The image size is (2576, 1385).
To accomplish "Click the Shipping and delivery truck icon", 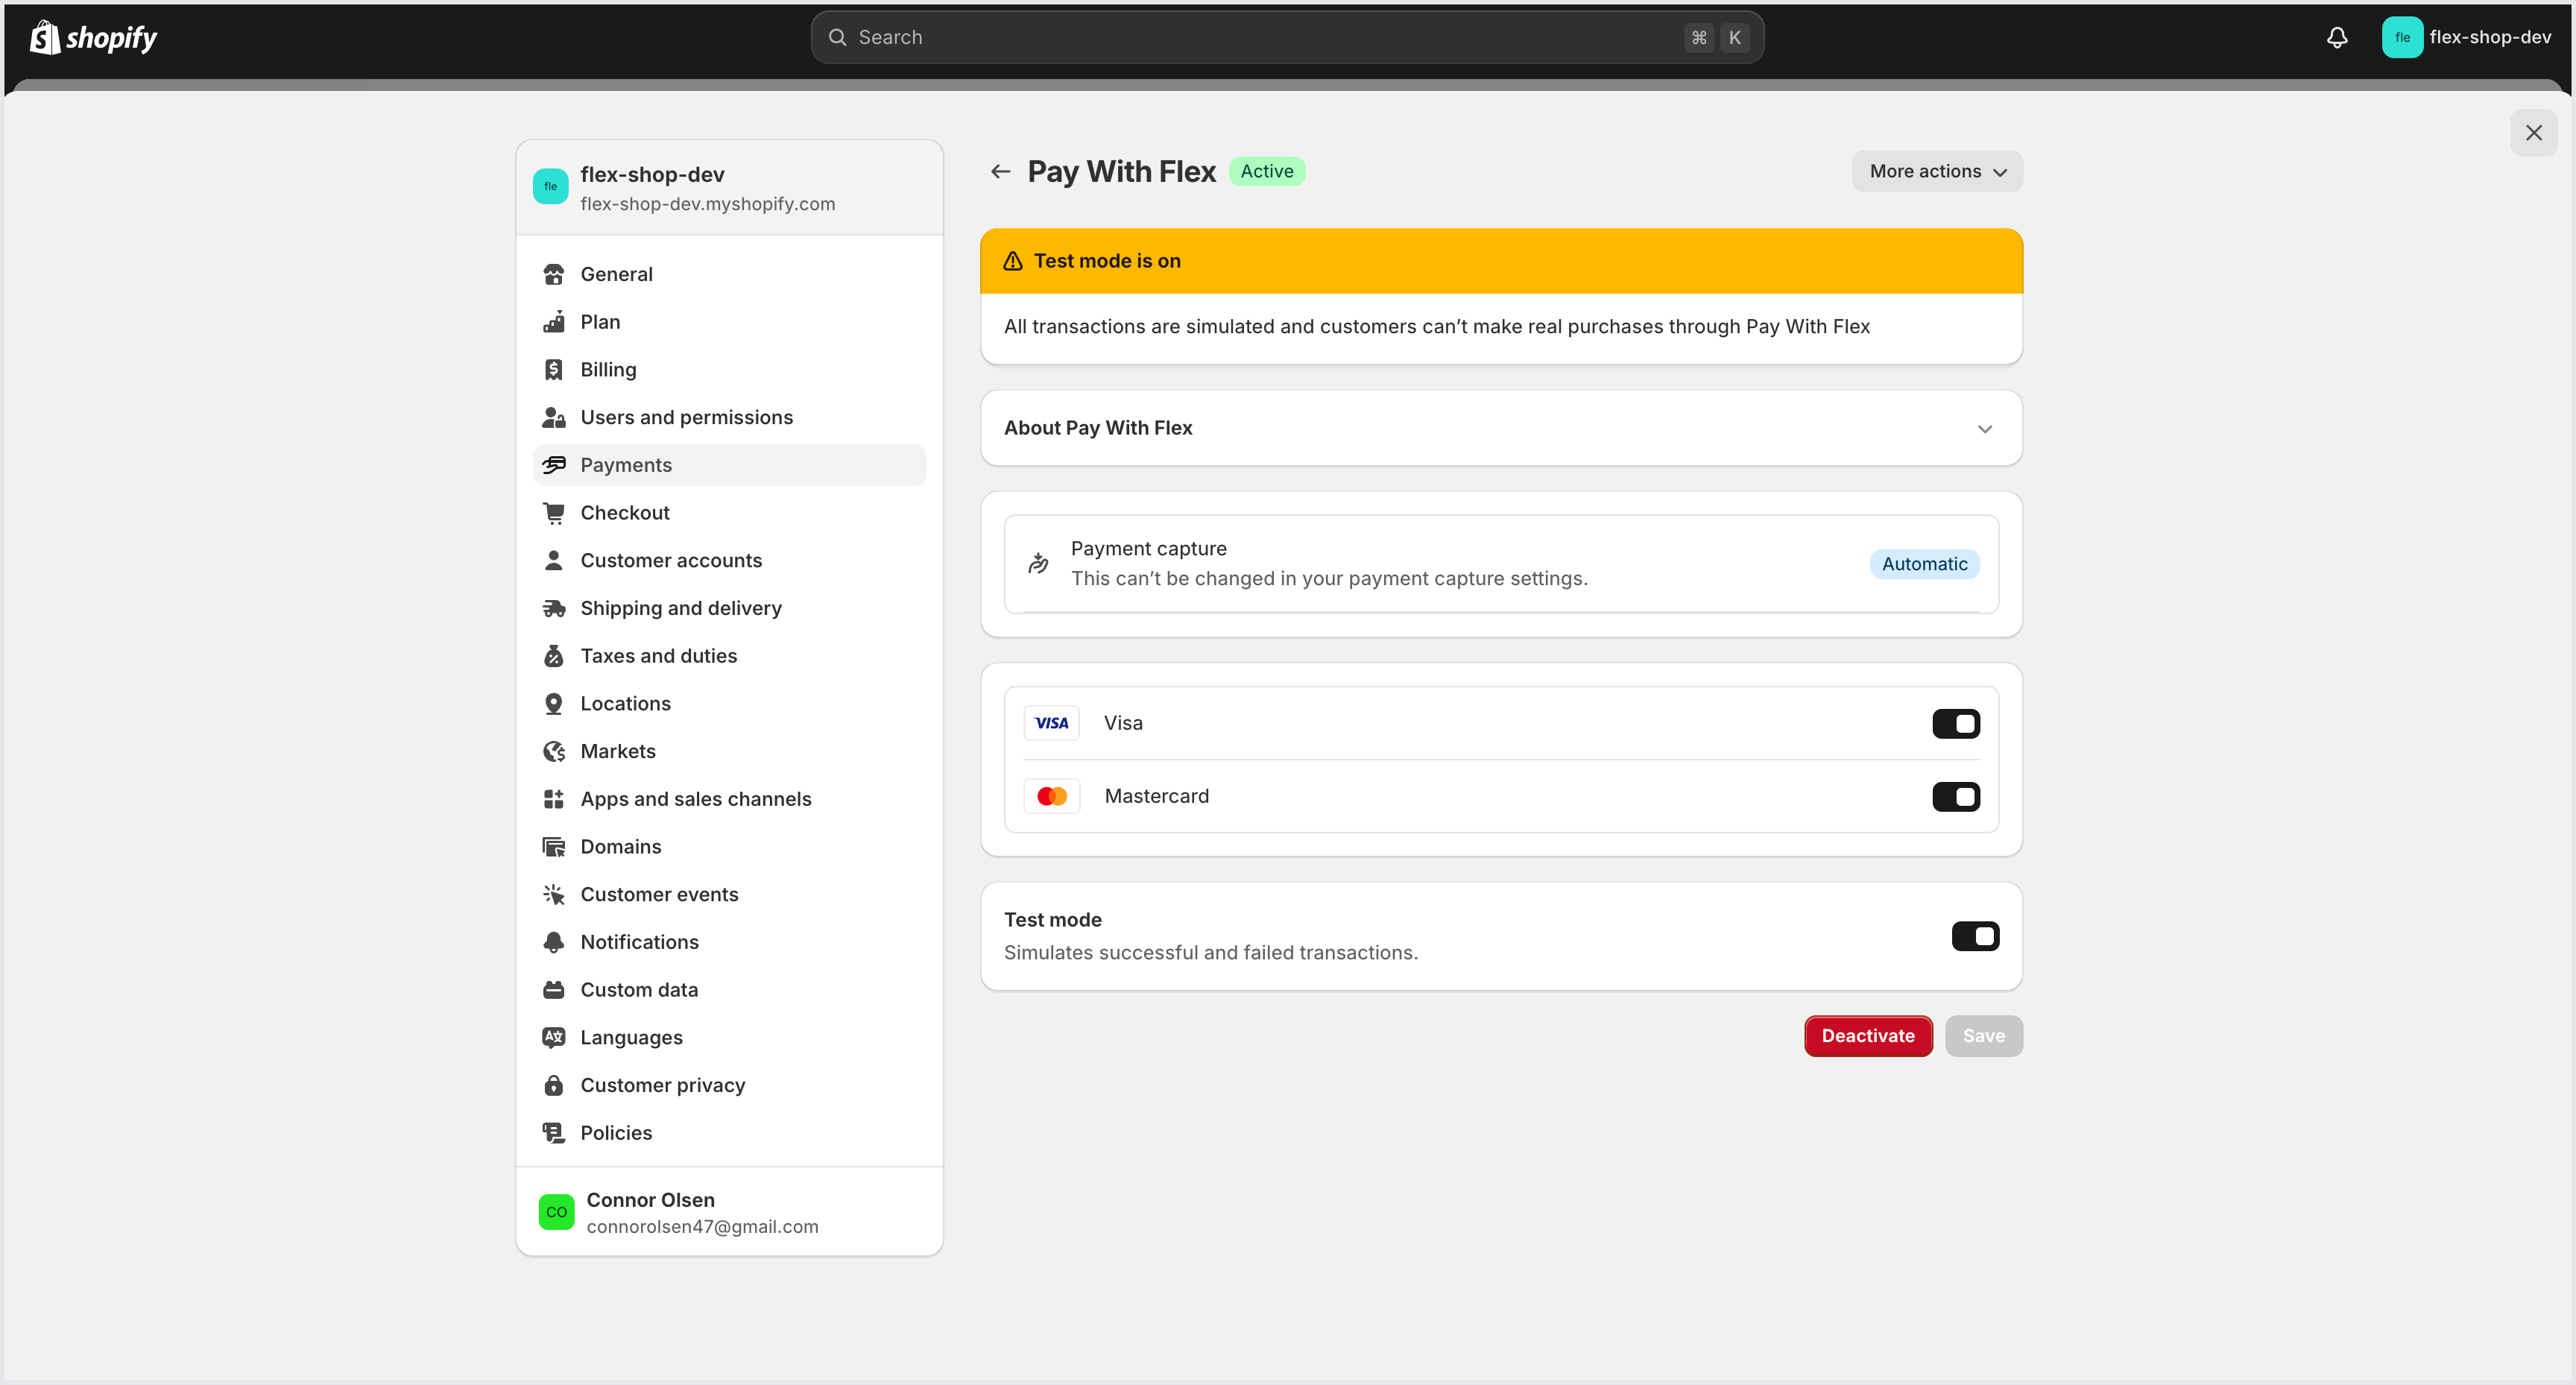I will pyautogui.click(x=553, y=608).
